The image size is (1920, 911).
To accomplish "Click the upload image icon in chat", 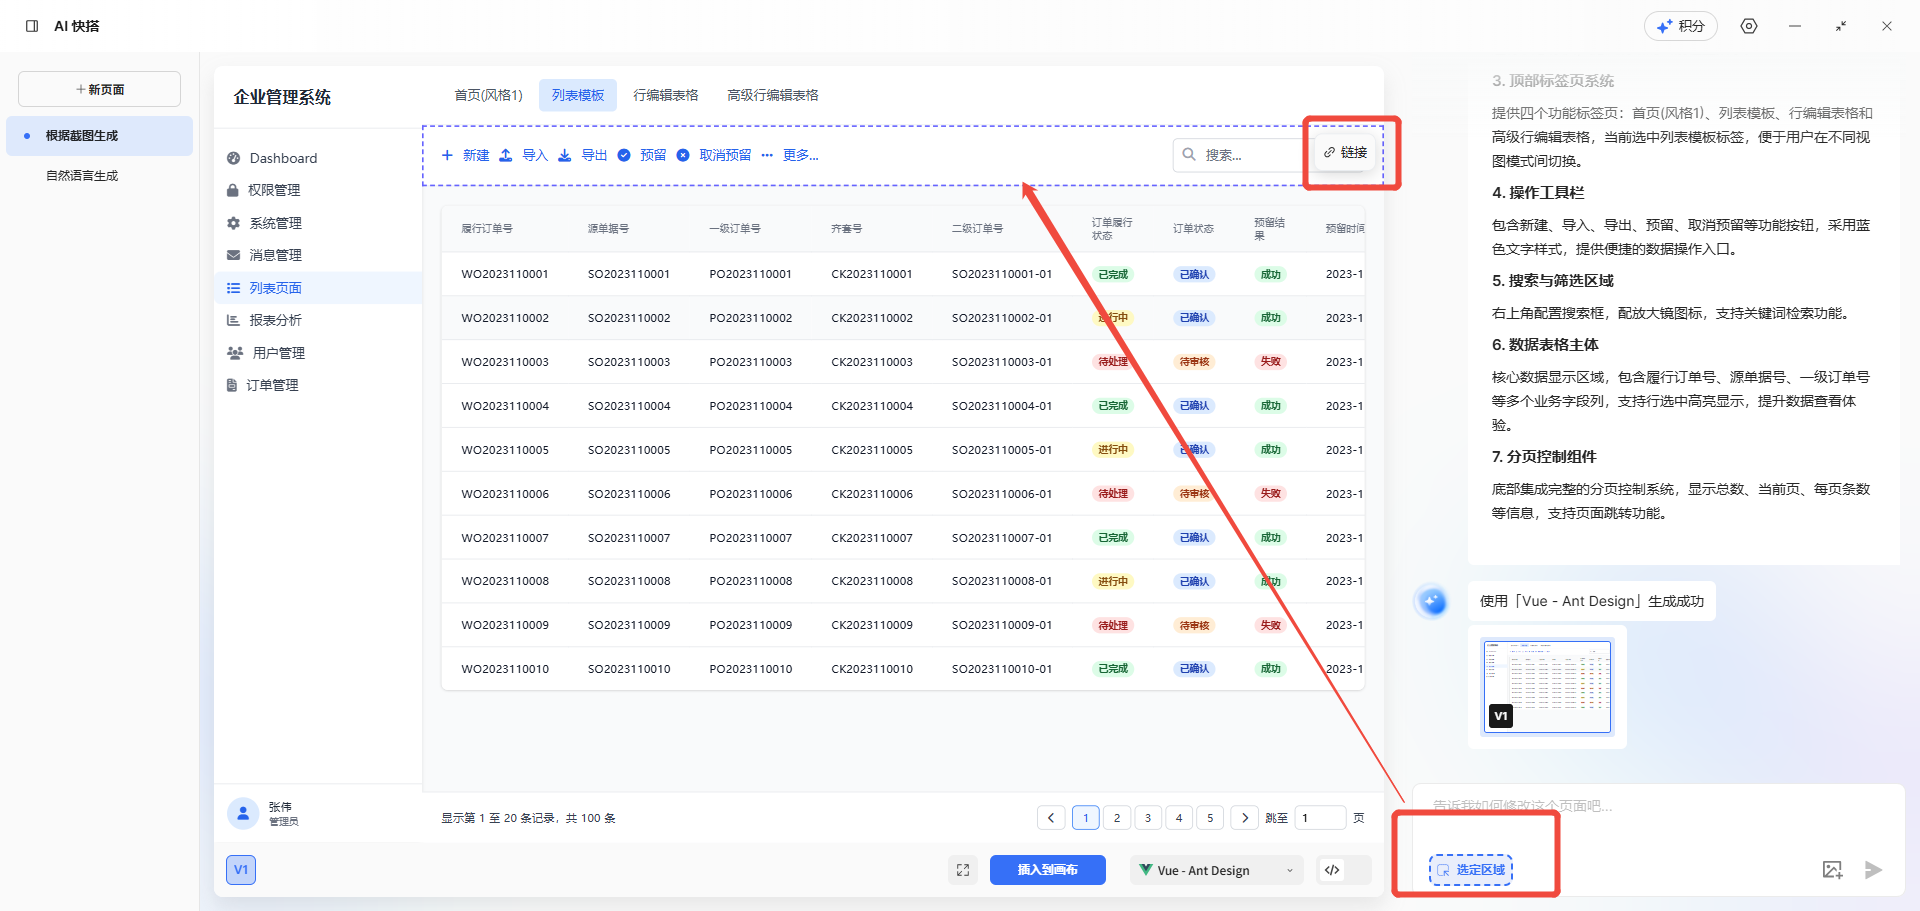I will (1832, 870).
